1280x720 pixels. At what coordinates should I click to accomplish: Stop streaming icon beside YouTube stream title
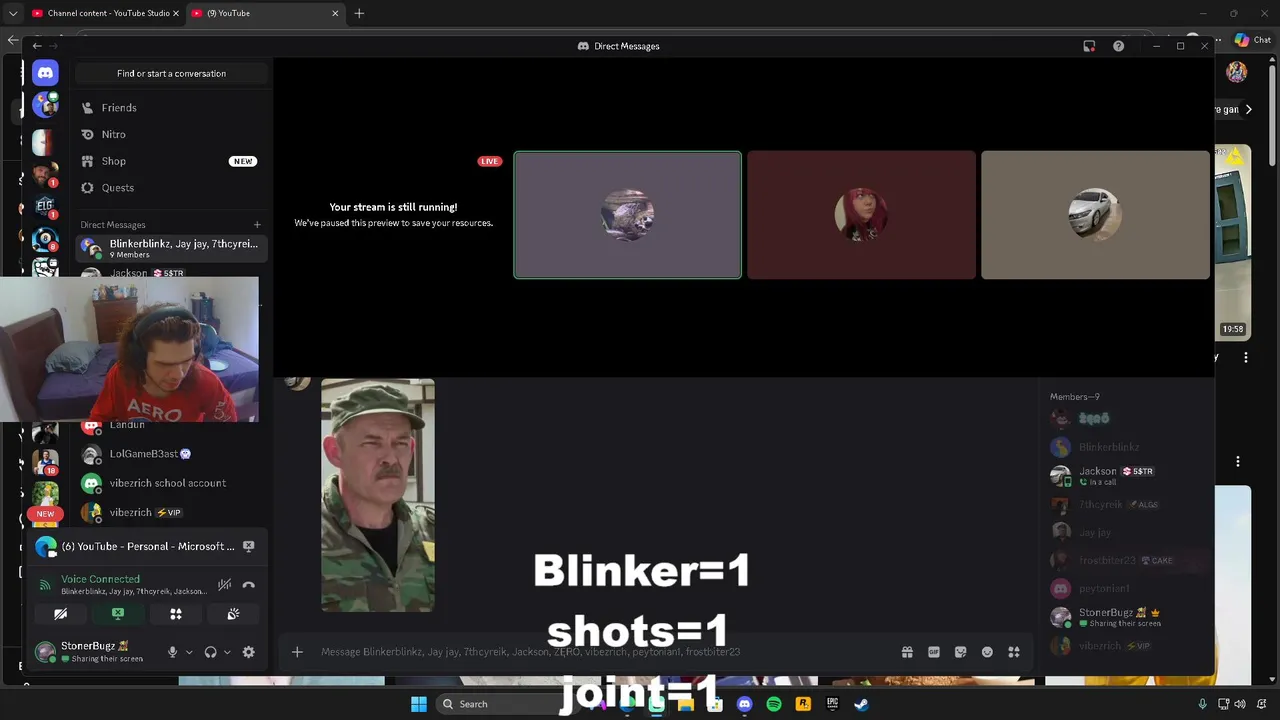248,546
